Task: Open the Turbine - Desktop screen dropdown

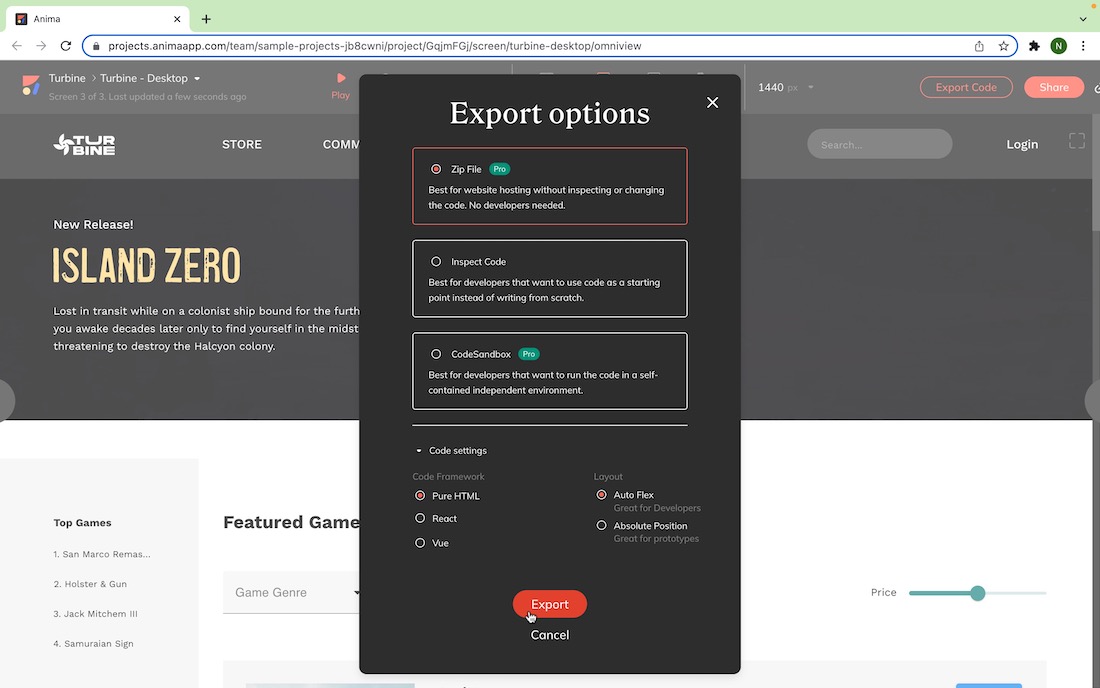Action: coord(197,79)
